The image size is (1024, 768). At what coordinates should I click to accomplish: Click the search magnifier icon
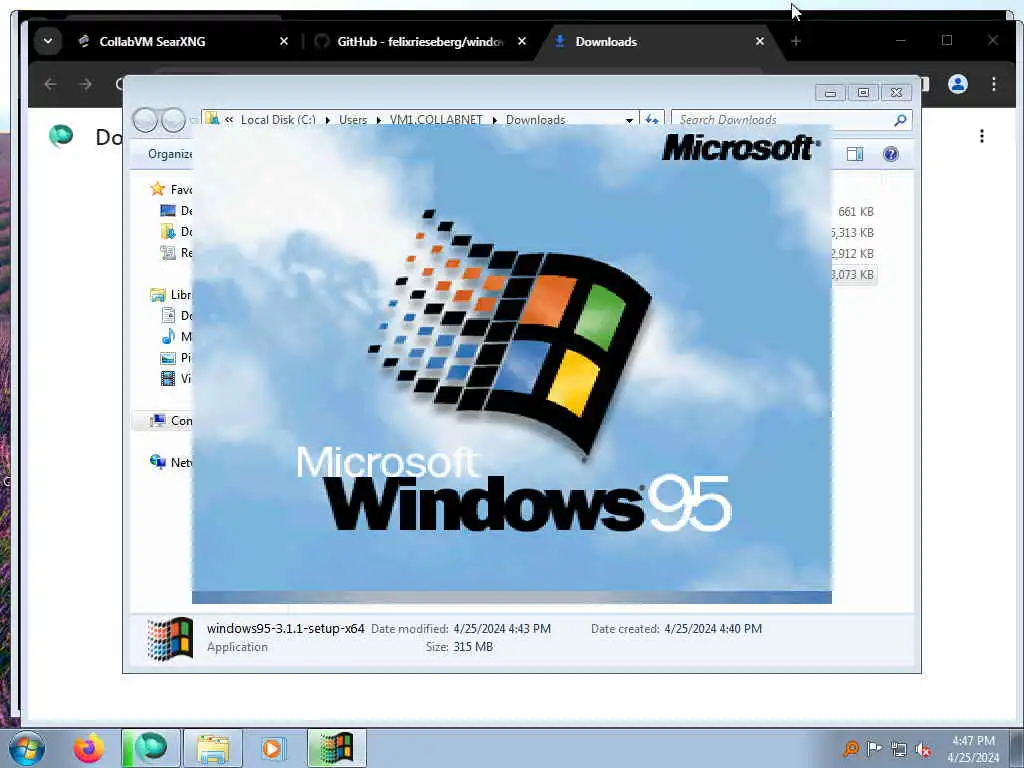900,120
